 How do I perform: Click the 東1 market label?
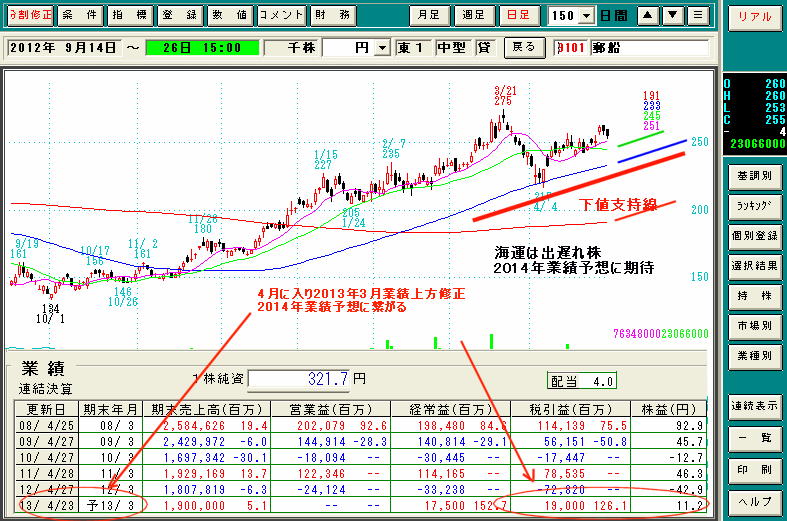tap(413, 48)
